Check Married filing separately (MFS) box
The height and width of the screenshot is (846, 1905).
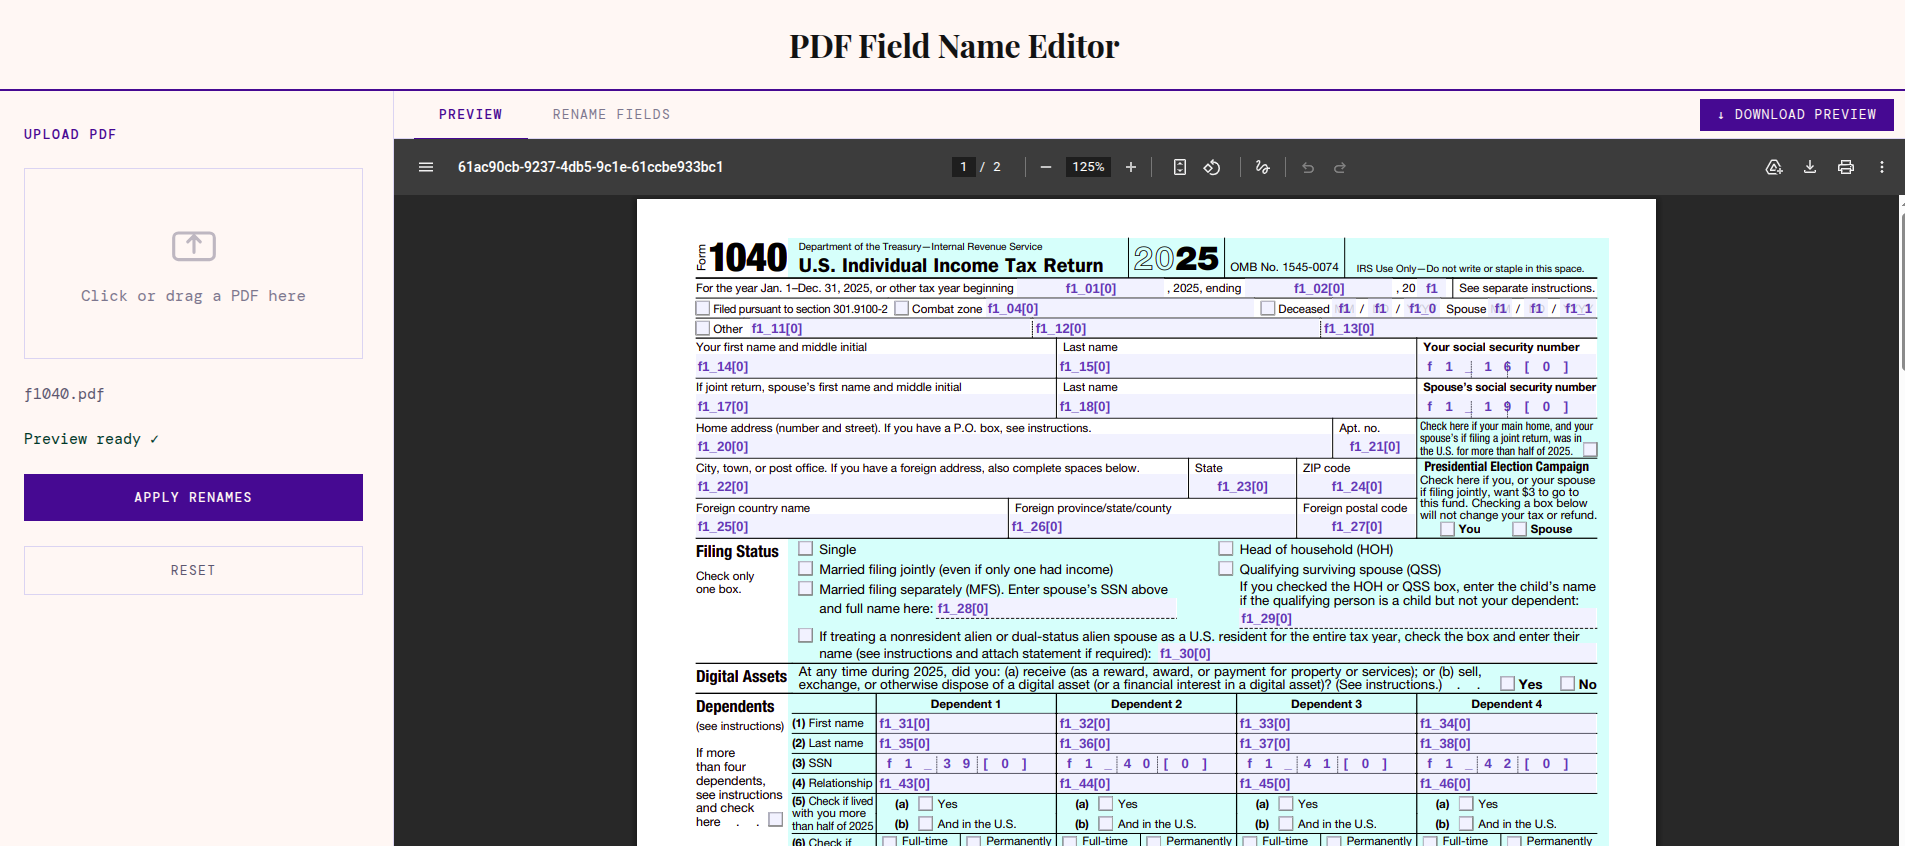pos(806,589)
